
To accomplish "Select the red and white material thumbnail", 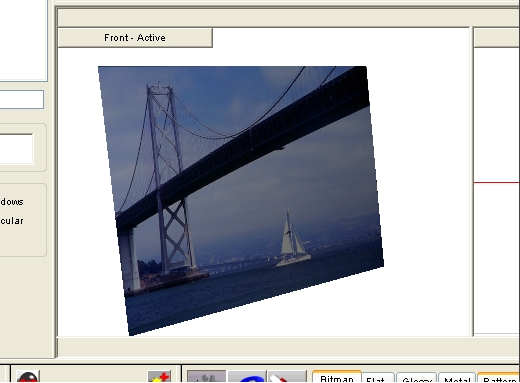I will (x=287, y=377).
